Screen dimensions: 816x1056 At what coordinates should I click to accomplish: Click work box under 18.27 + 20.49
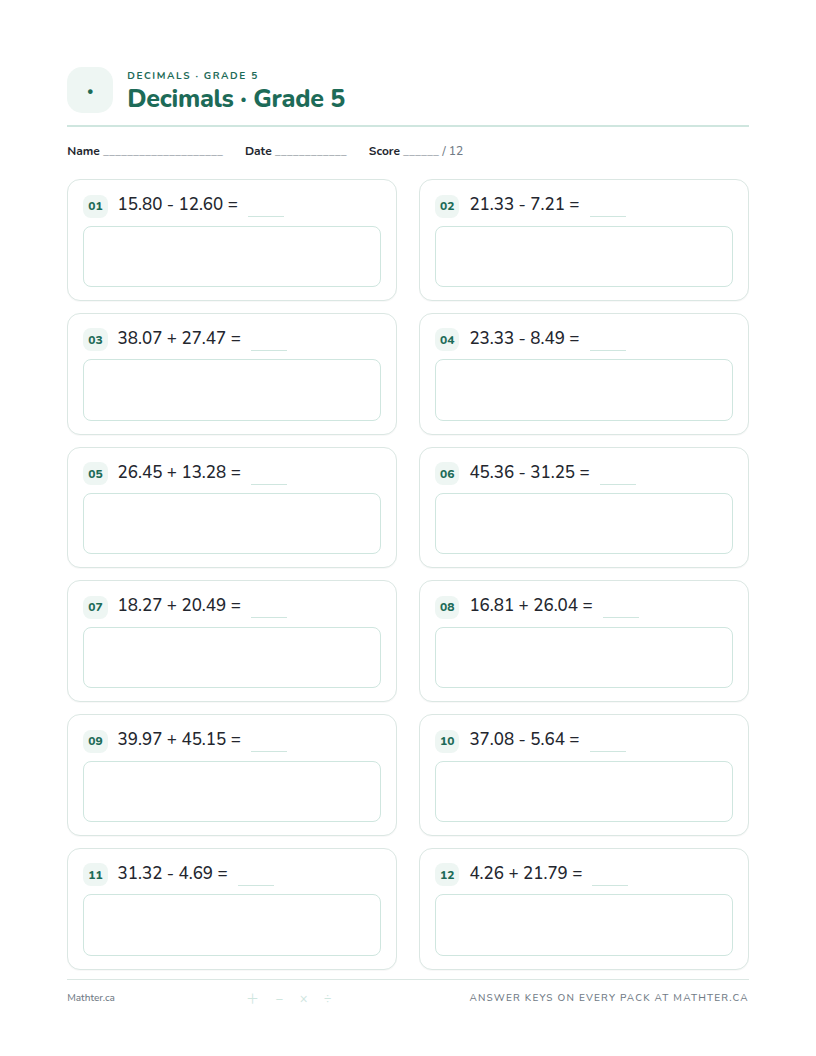[232, 657]
